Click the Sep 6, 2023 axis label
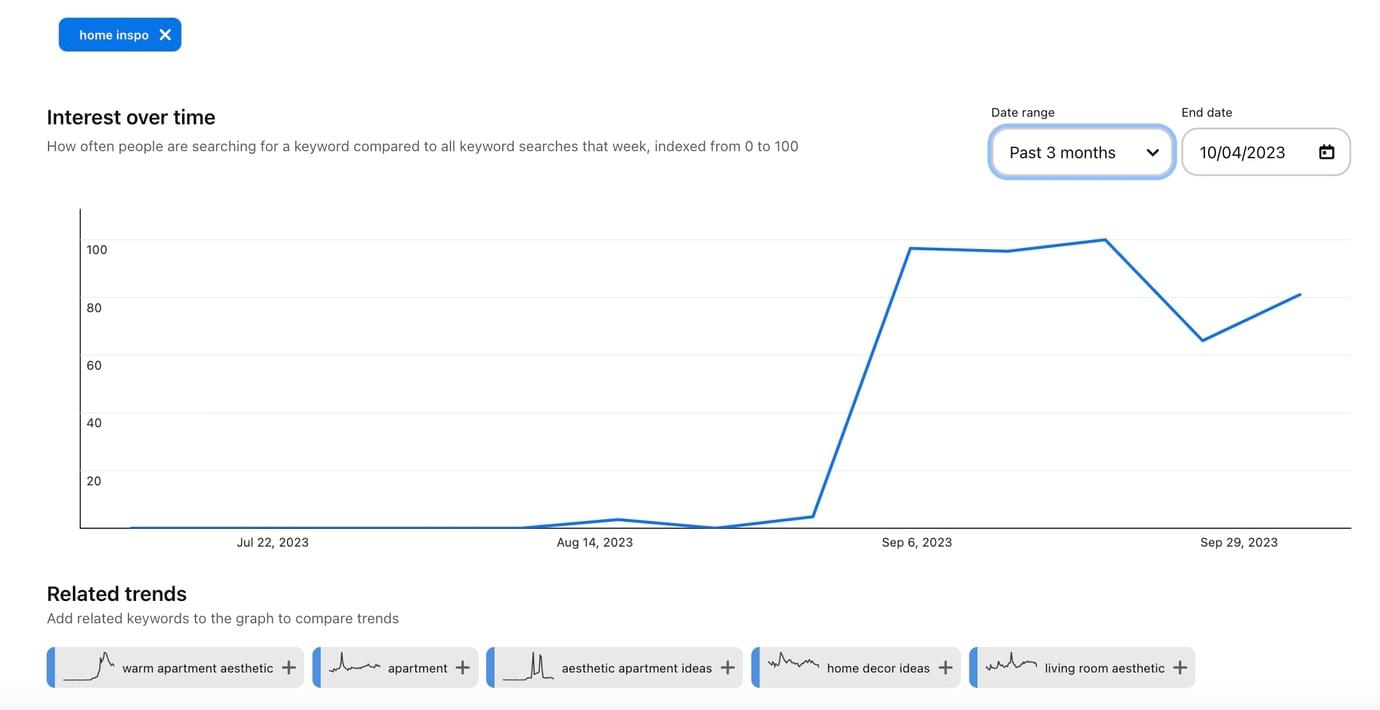Screen dimensions: 1380x710 point(917,542)
